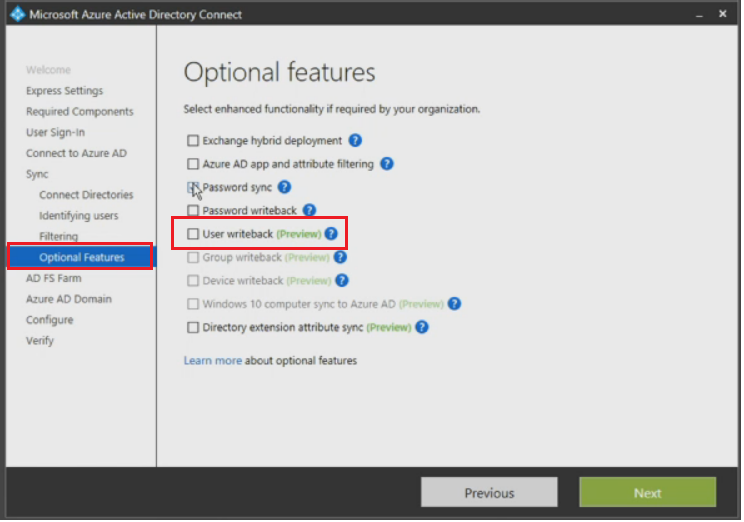Enable Exchange hybrid deployment checkbox
This screenshot has height=522, width=744.
(193, 140)
